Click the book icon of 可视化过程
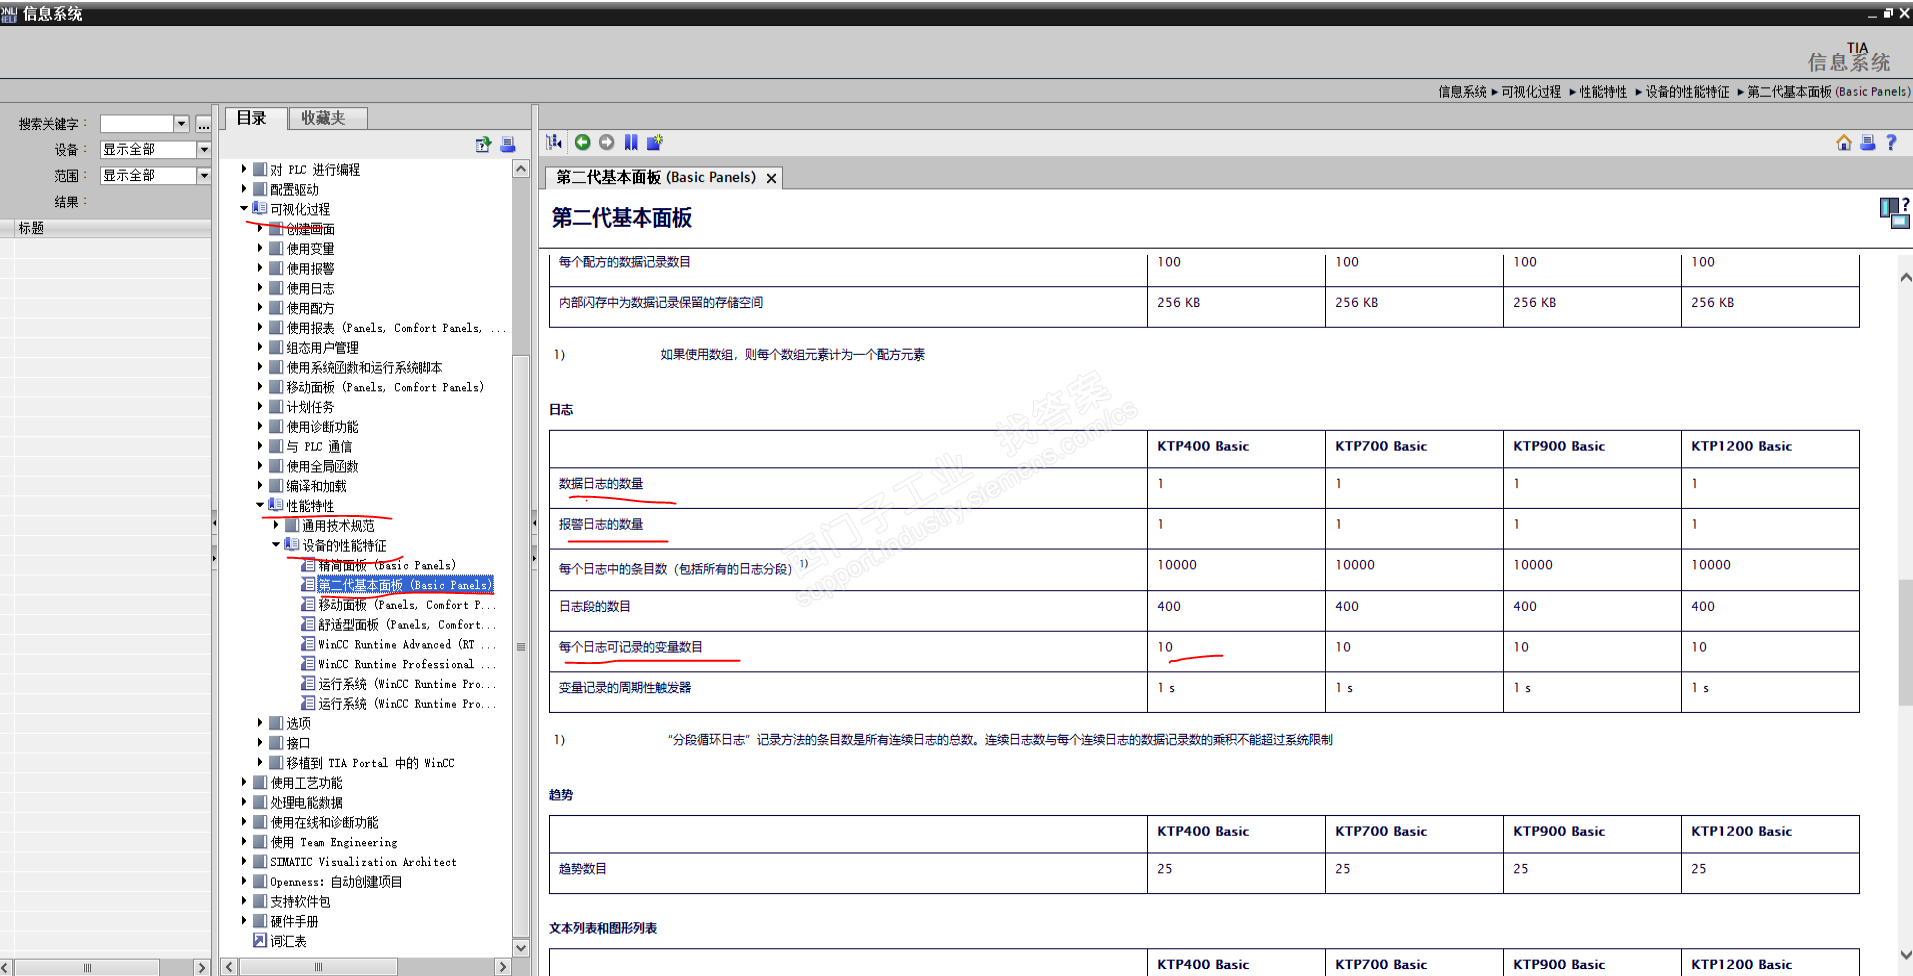This screenshot has height=976, width=1913. click(260, 209)
